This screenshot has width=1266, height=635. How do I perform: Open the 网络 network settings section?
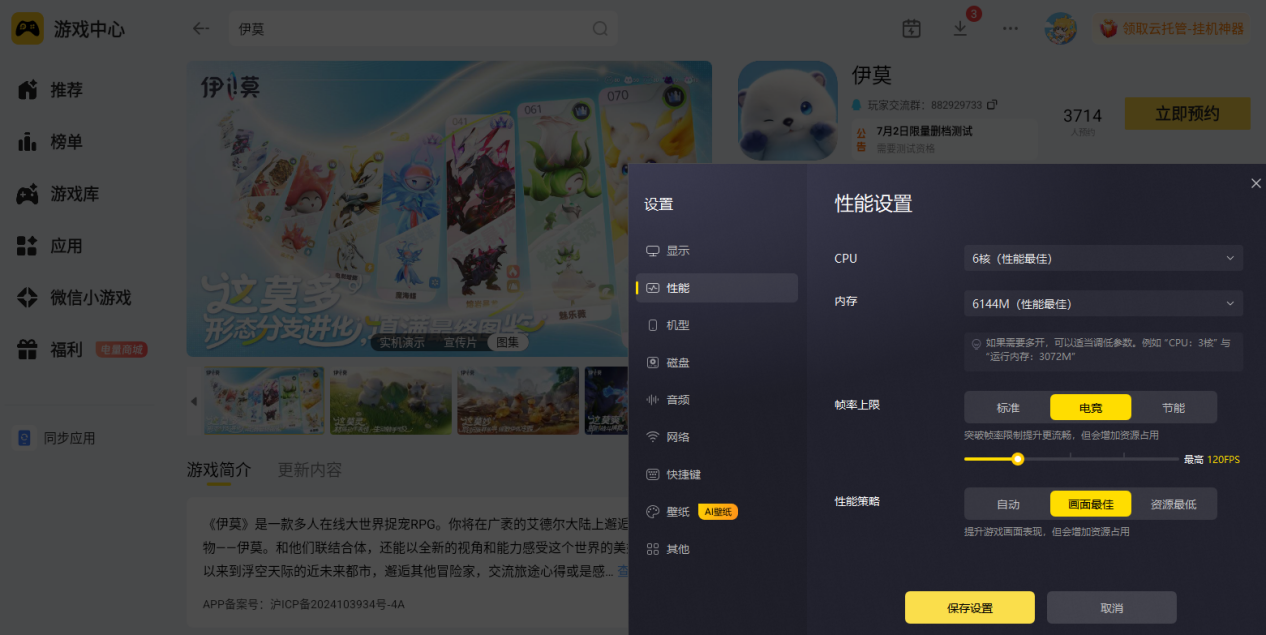[x=717, y=437]
